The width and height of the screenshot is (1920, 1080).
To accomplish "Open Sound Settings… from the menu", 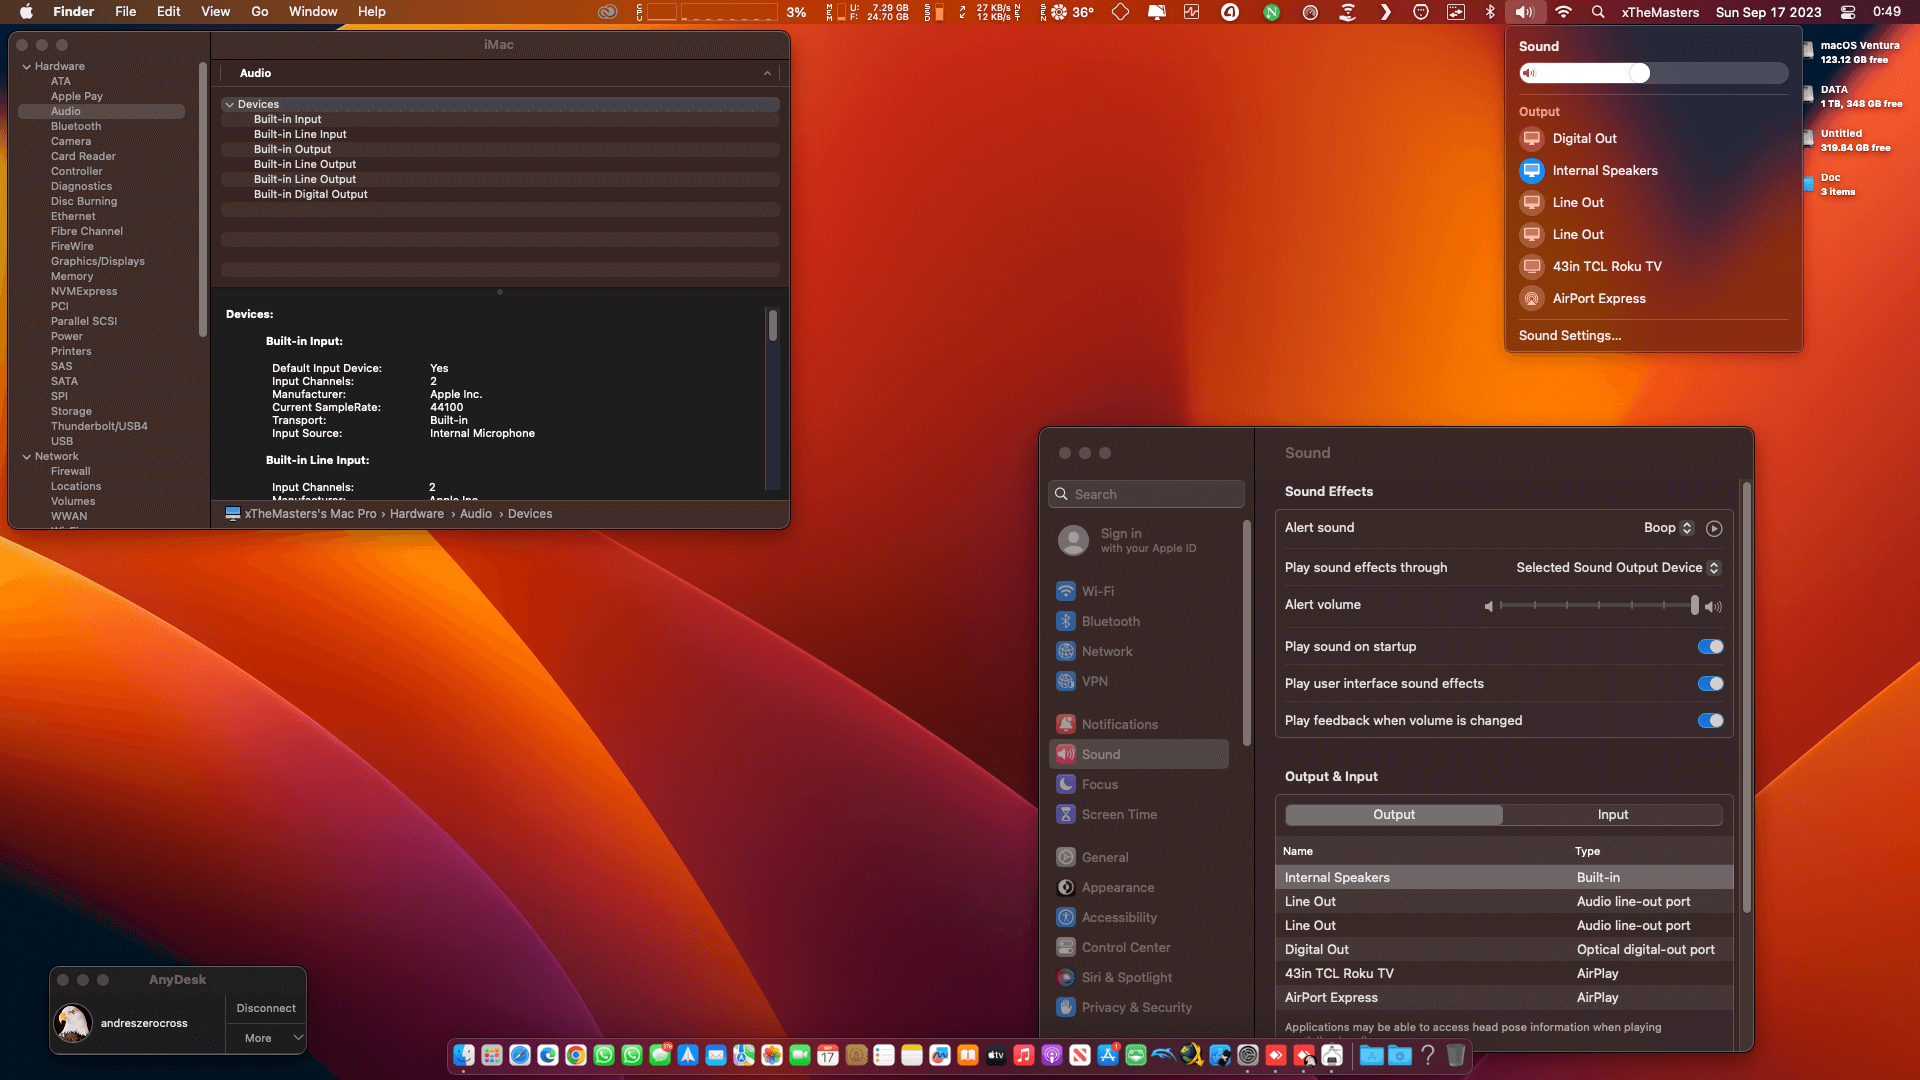I will point(1569,336).
